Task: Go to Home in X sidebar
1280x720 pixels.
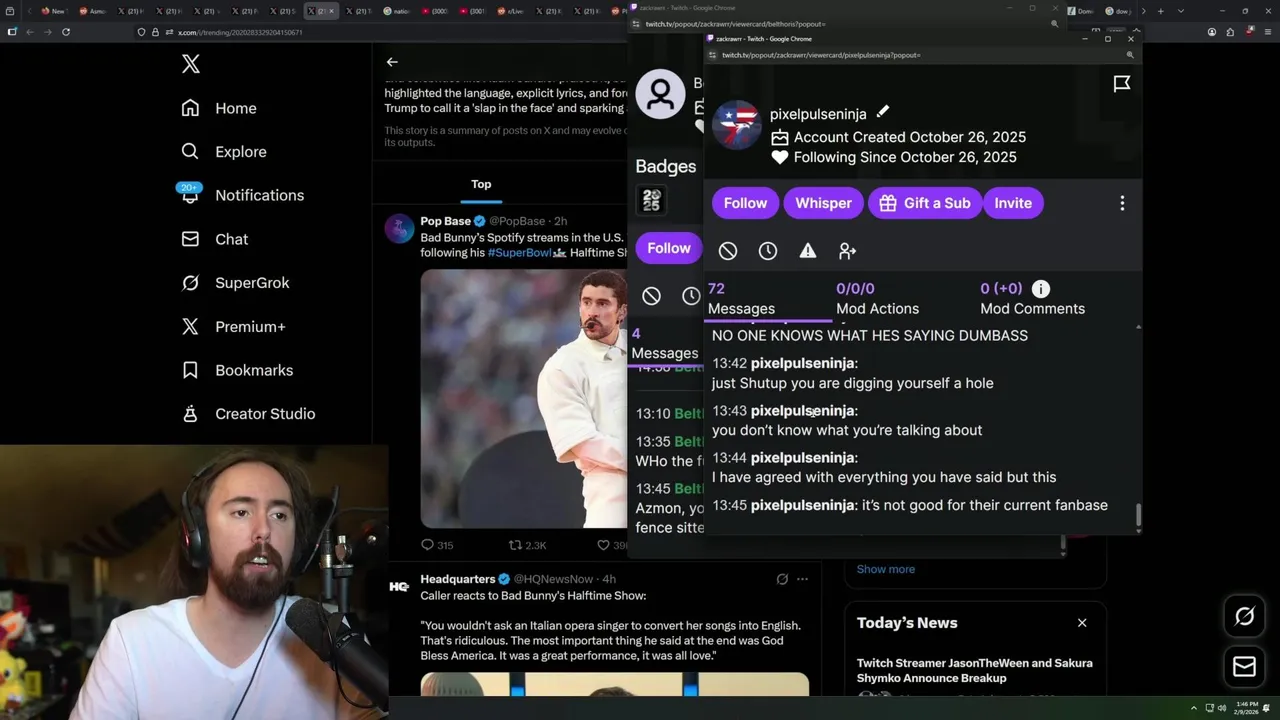Action: point(219,108)
